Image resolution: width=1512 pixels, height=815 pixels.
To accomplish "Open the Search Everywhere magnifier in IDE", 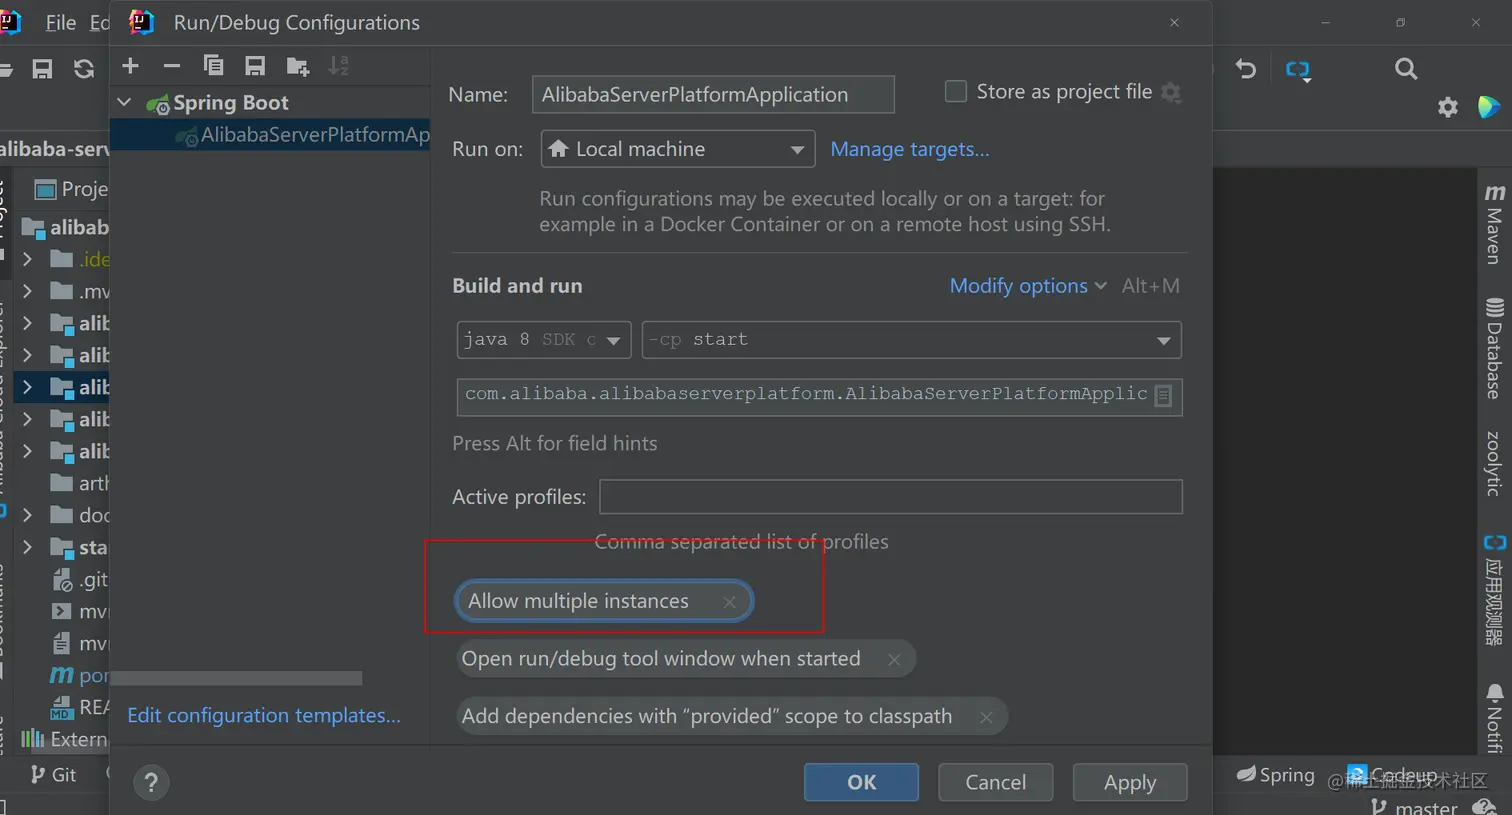I will point(1406,69).
